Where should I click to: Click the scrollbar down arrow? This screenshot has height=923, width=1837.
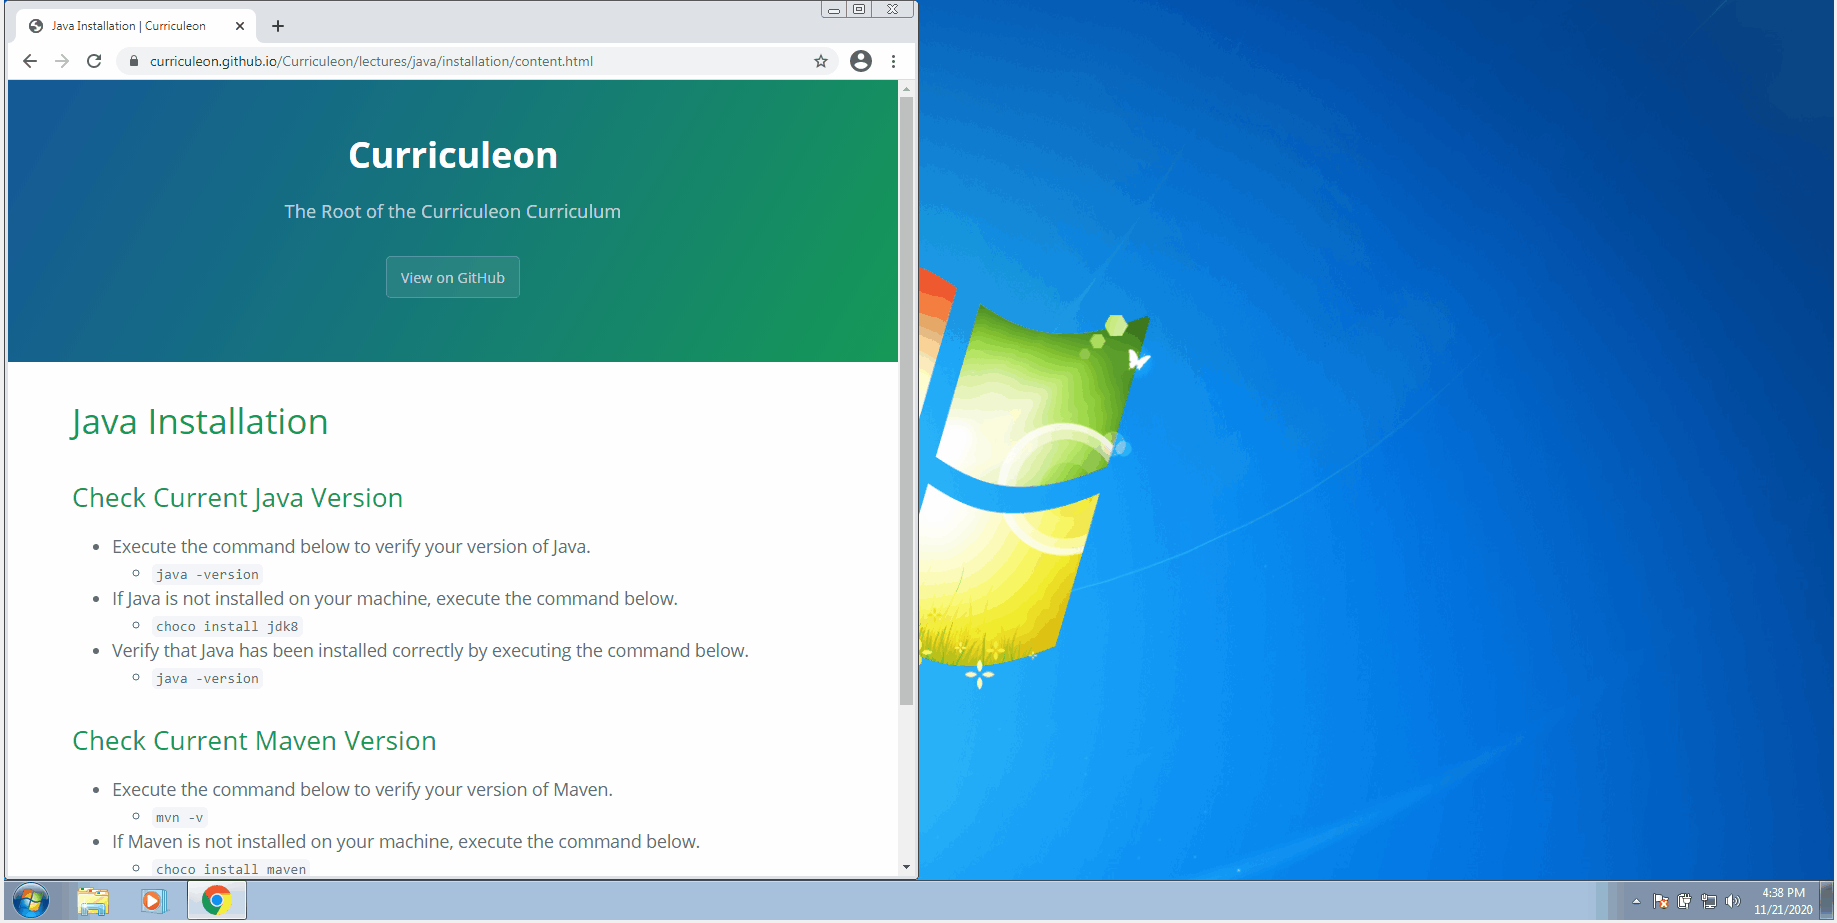point(907,866)
